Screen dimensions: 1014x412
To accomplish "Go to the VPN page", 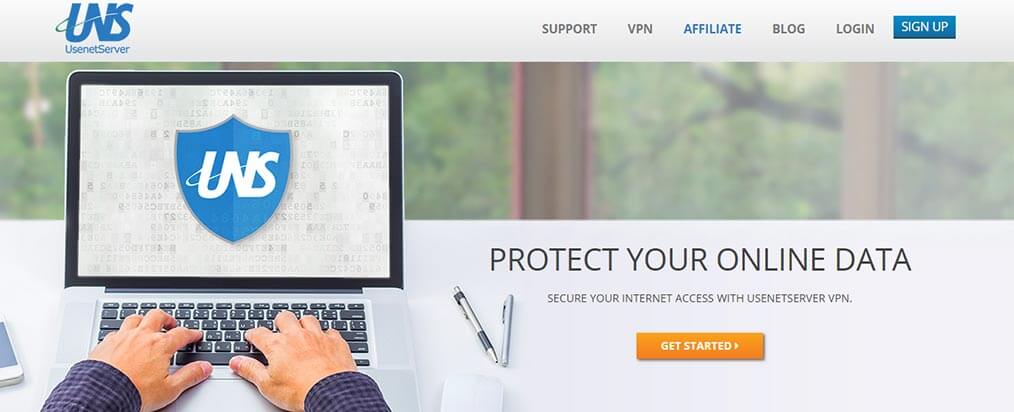I will [640, 29].
